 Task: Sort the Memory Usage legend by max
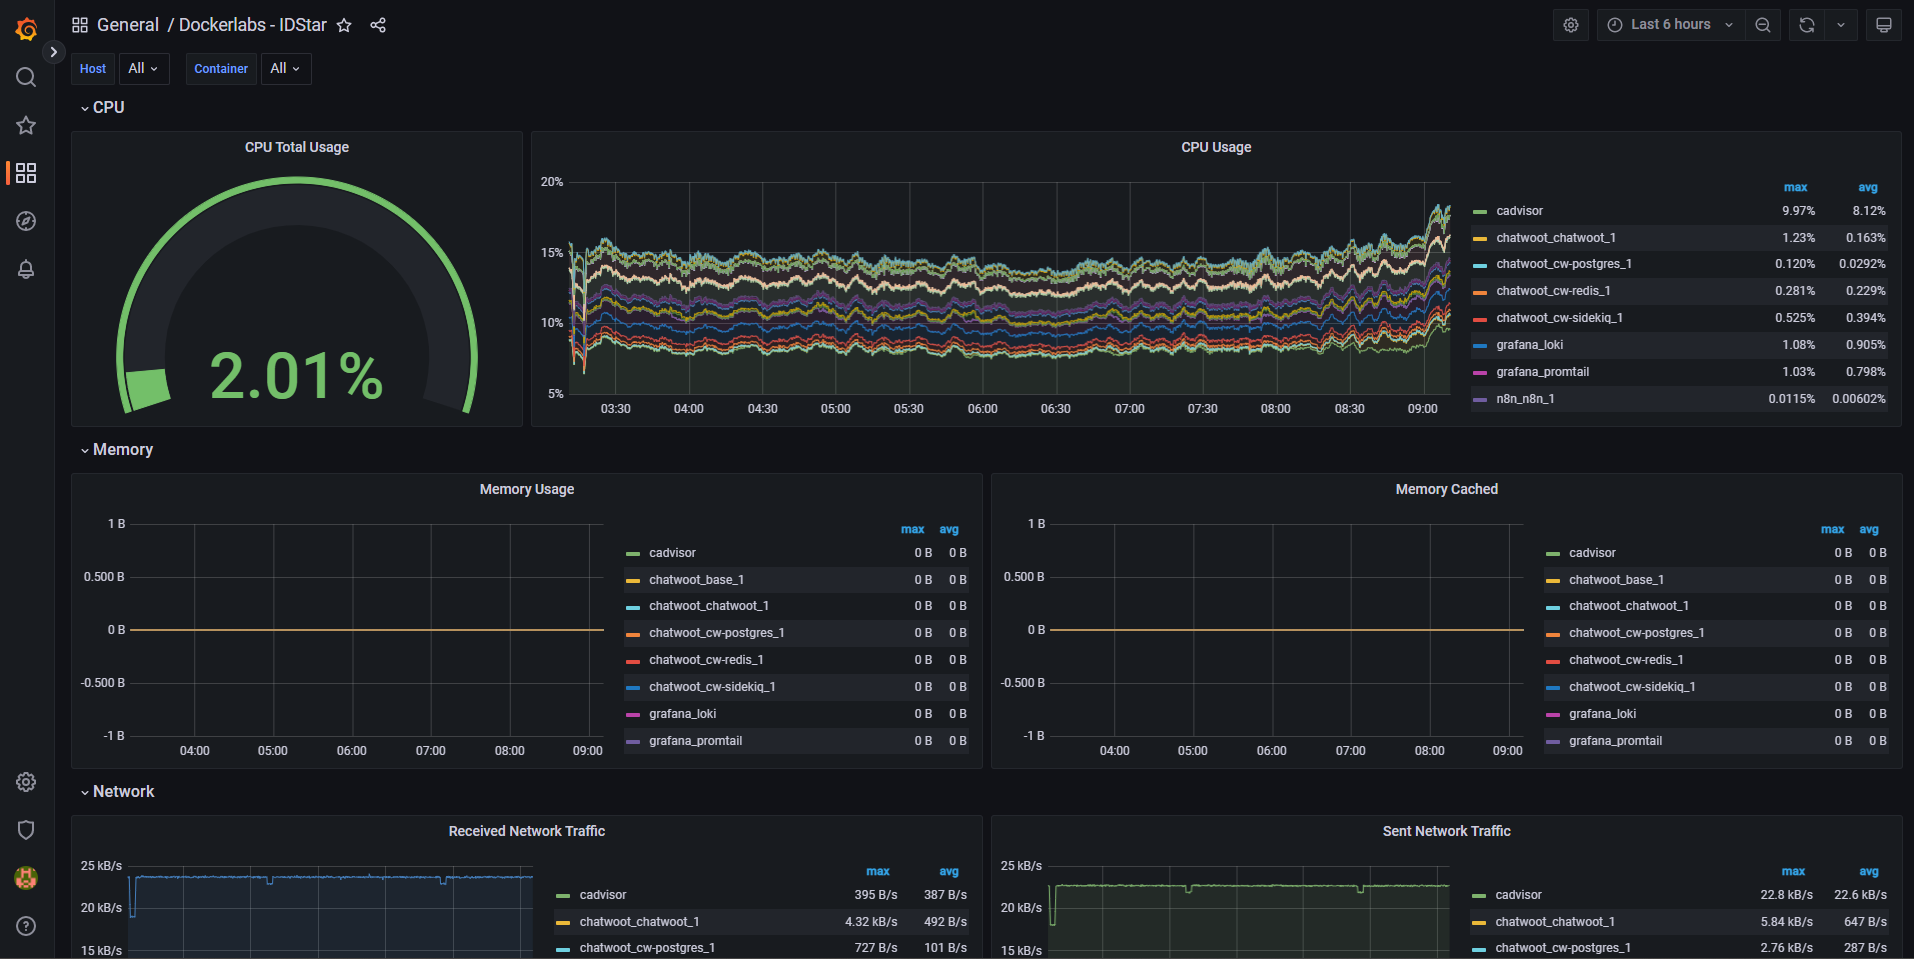pyautogui.click(x=912, y=529)
